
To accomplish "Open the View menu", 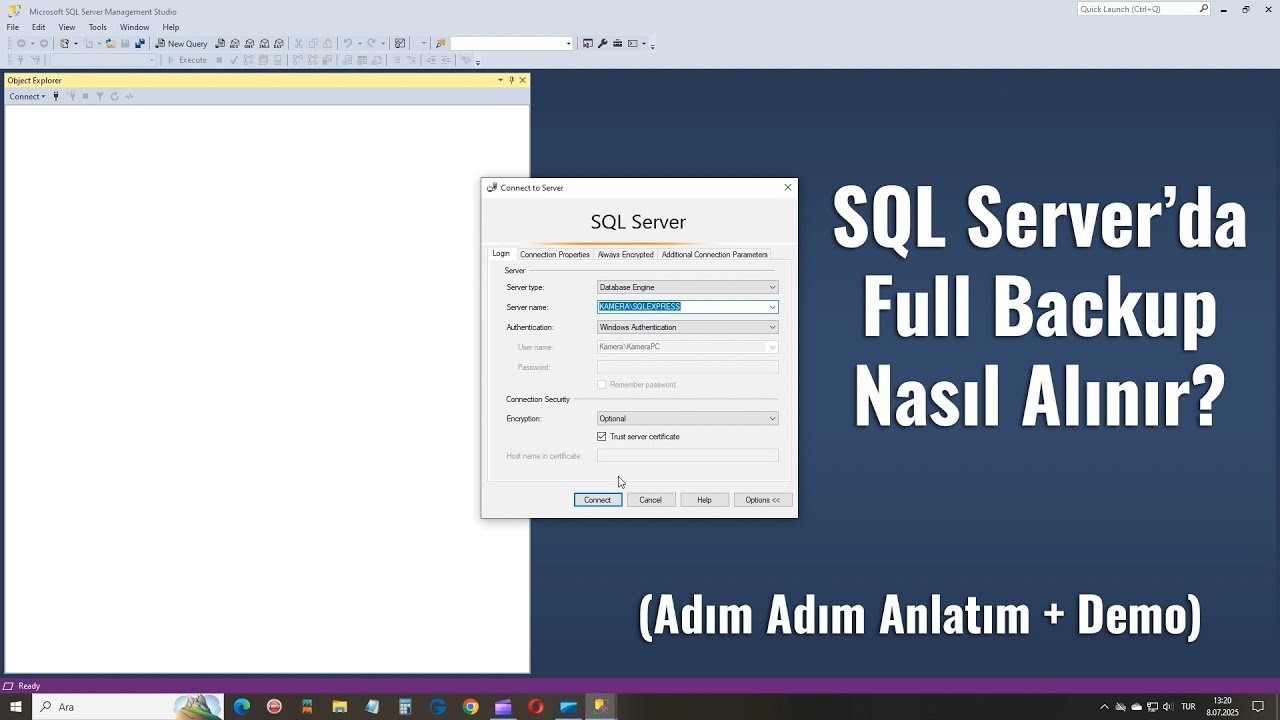I will [x=67, y=27].
